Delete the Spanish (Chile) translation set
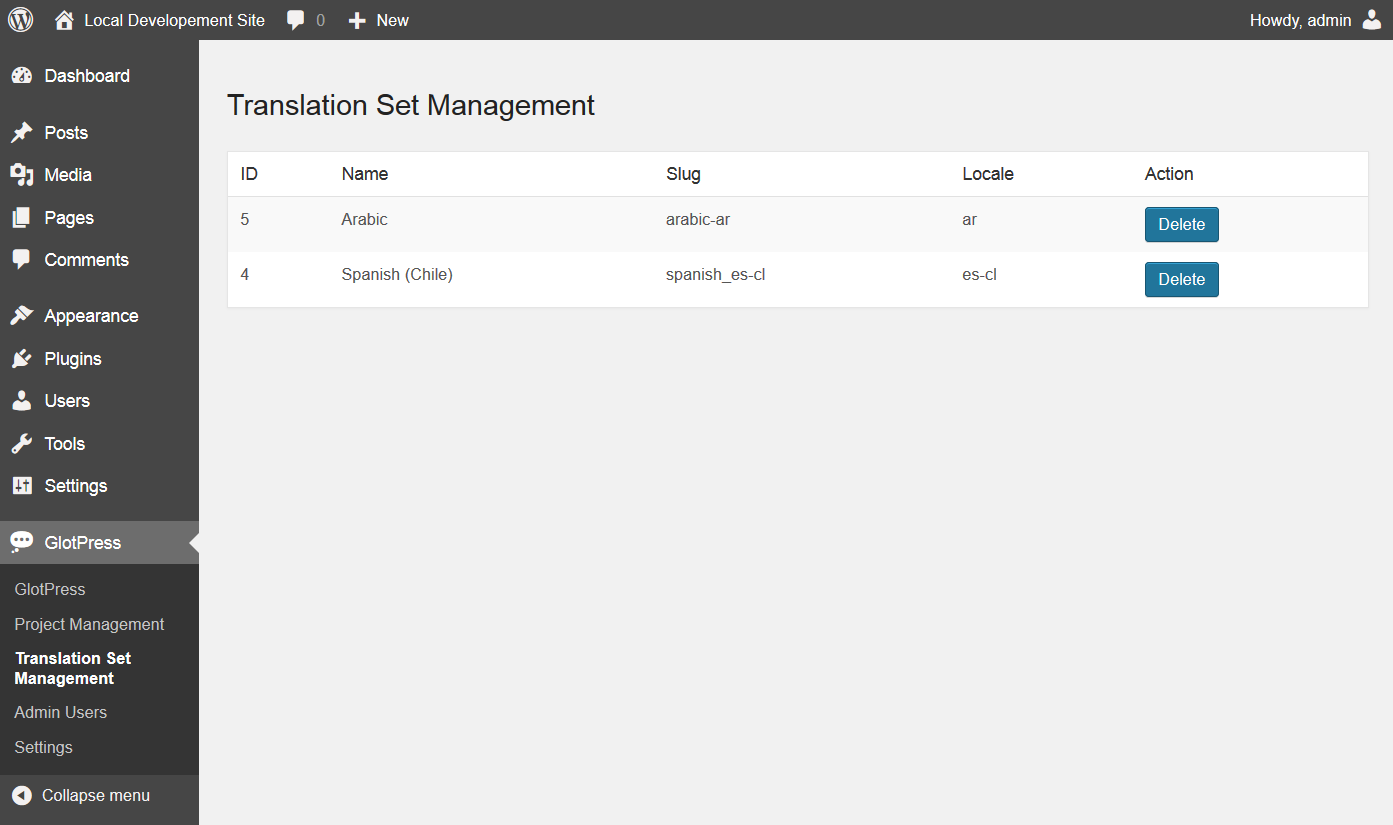 (1182, 280)
